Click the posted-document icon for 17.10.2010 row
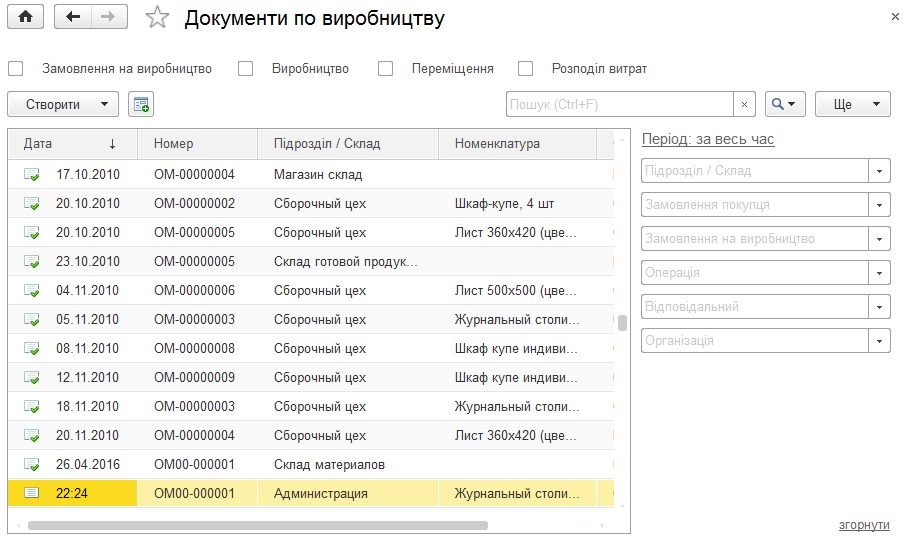Screen dimensions: 903x542 pos(32,175)
